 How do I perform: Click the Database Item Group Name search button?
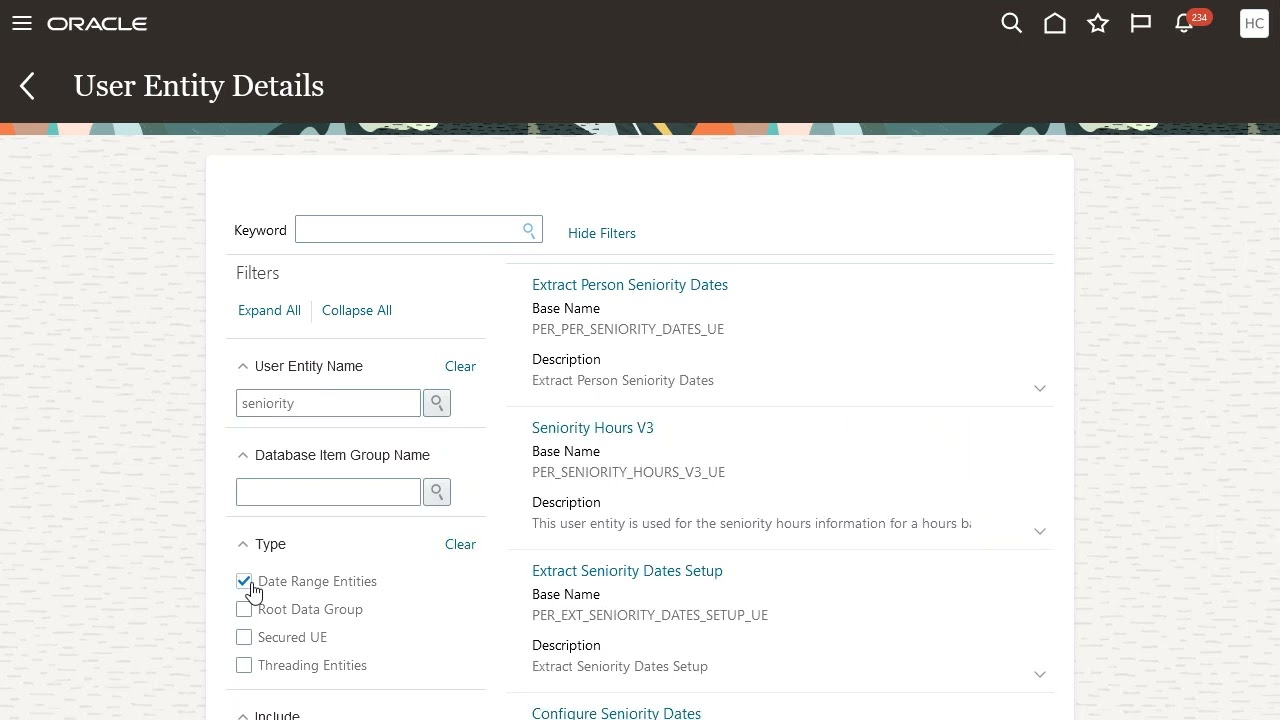click(x=437, y=492)
